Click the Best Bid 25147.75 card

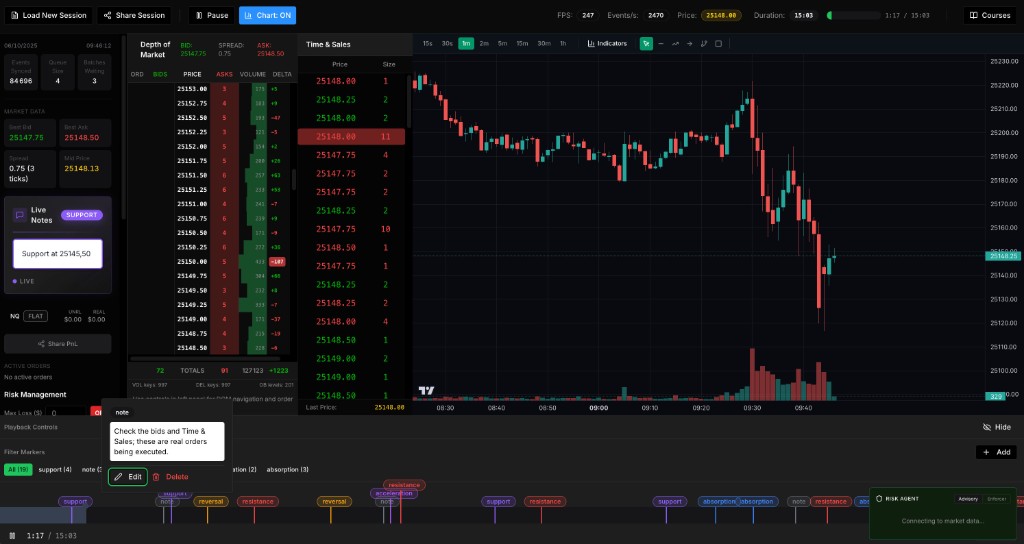tap(29, 133)
